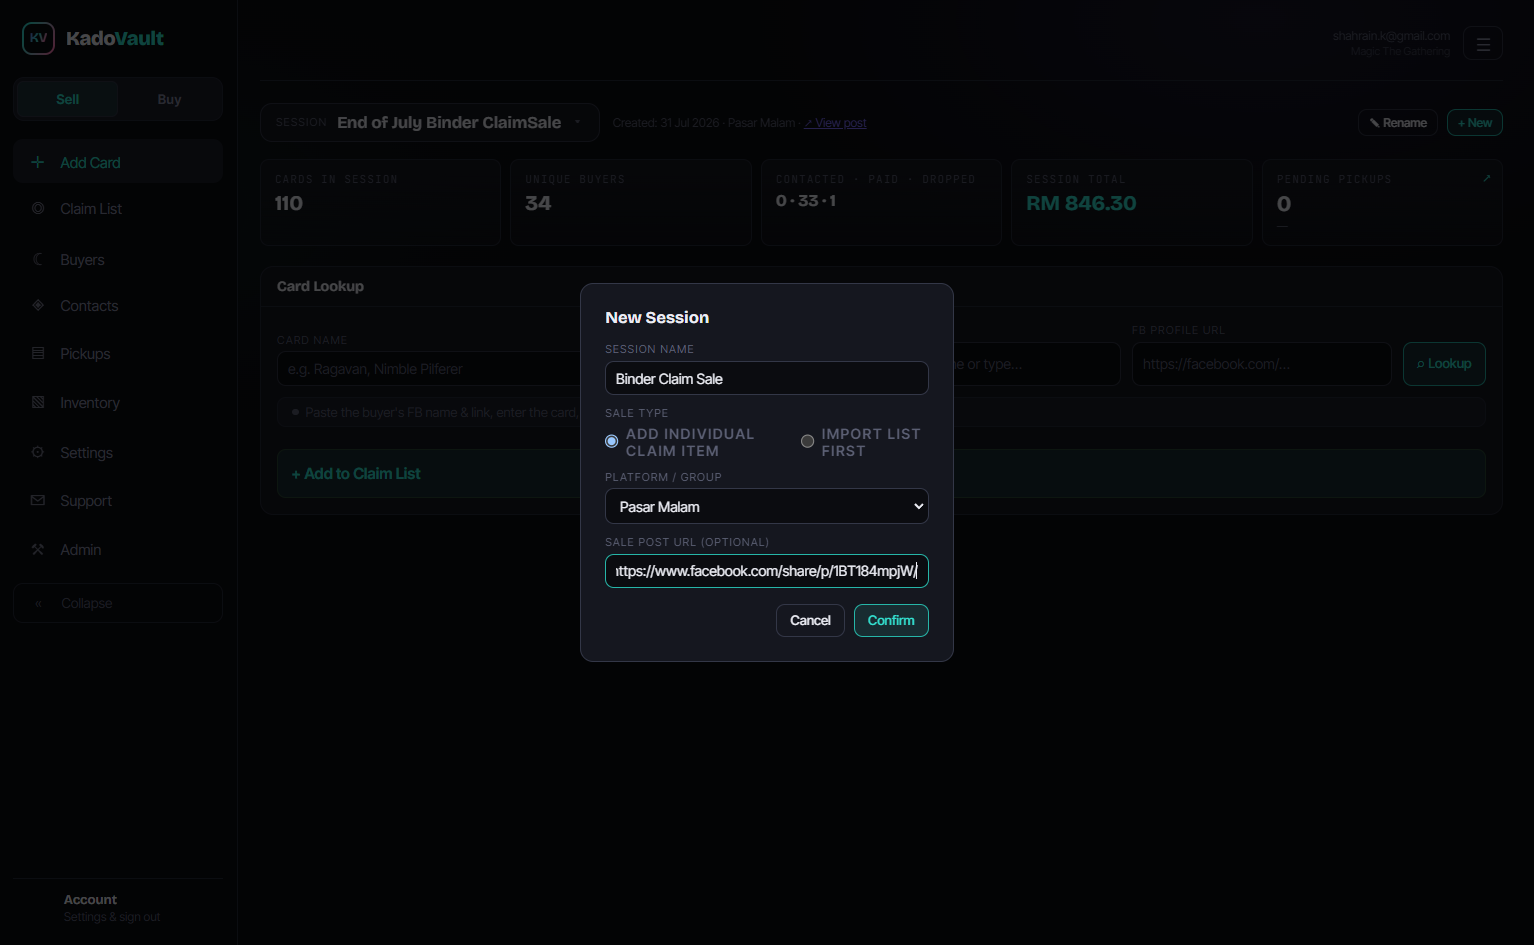Open the hamburger menu icon at top right
The image size is (1534, 945).
[x=1483, y=43]
